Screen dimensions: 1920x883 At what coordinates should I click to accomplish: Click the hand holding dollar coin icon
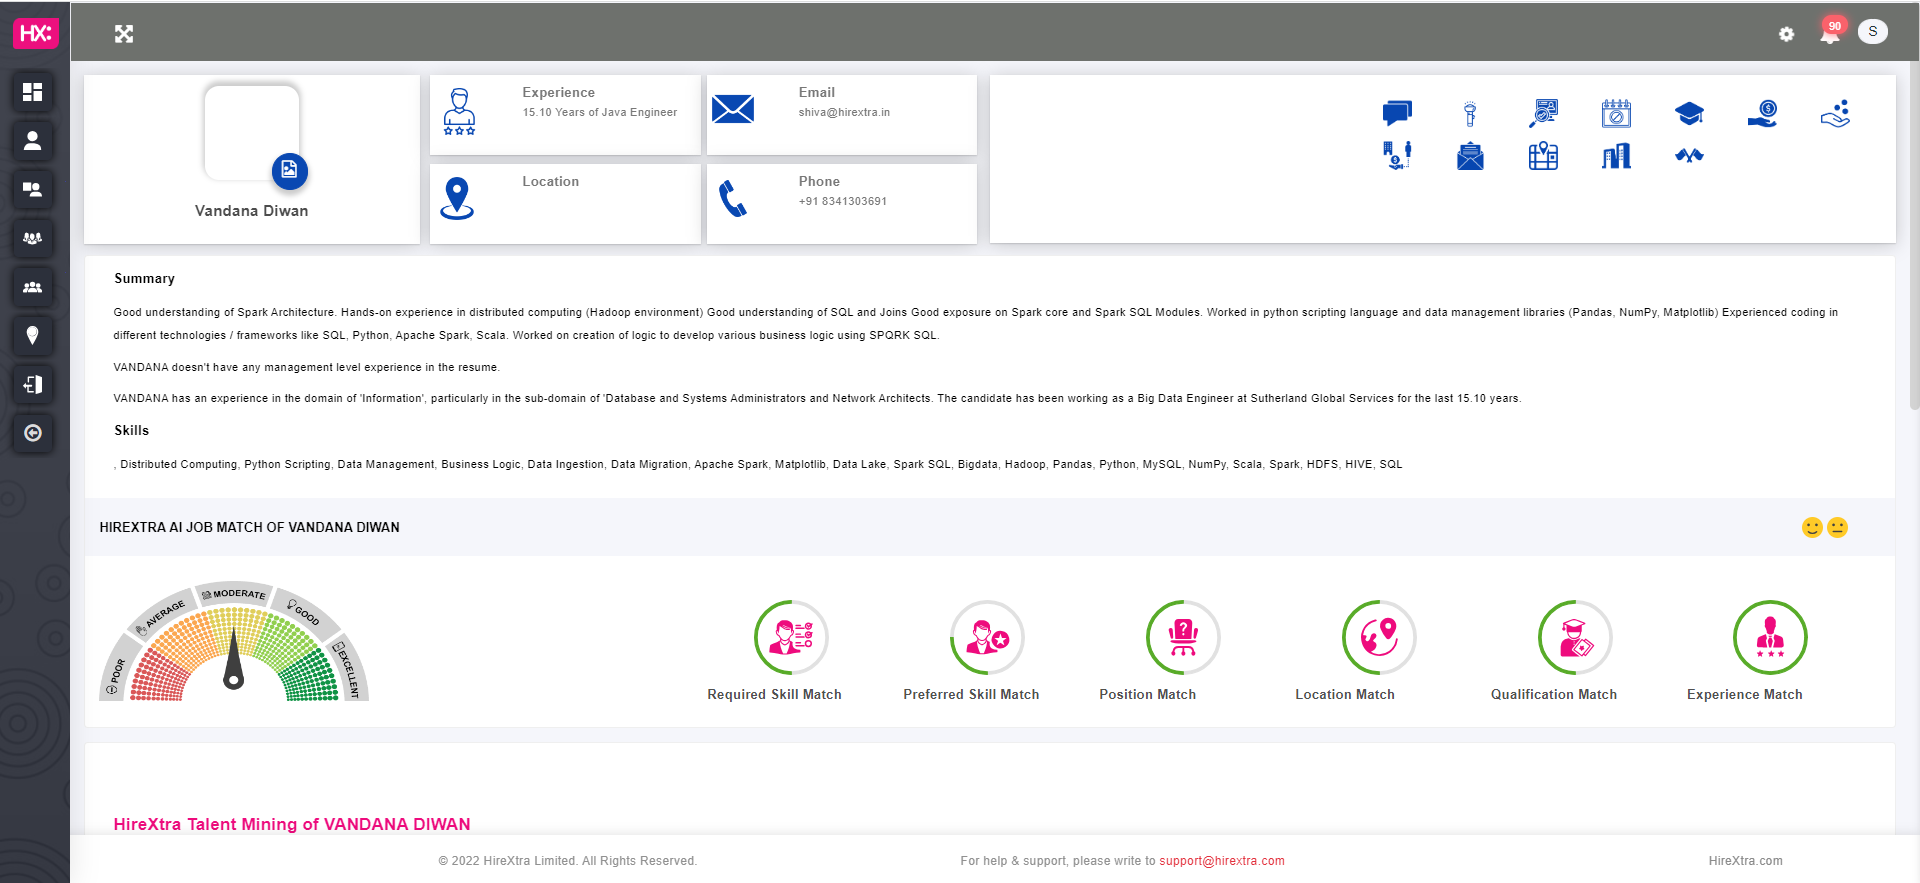1762,113
